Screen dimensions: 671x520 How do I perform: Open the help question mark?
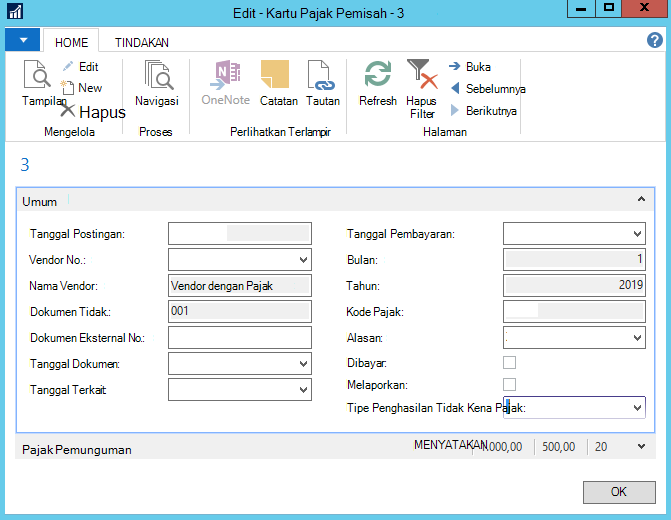[655, 40]
